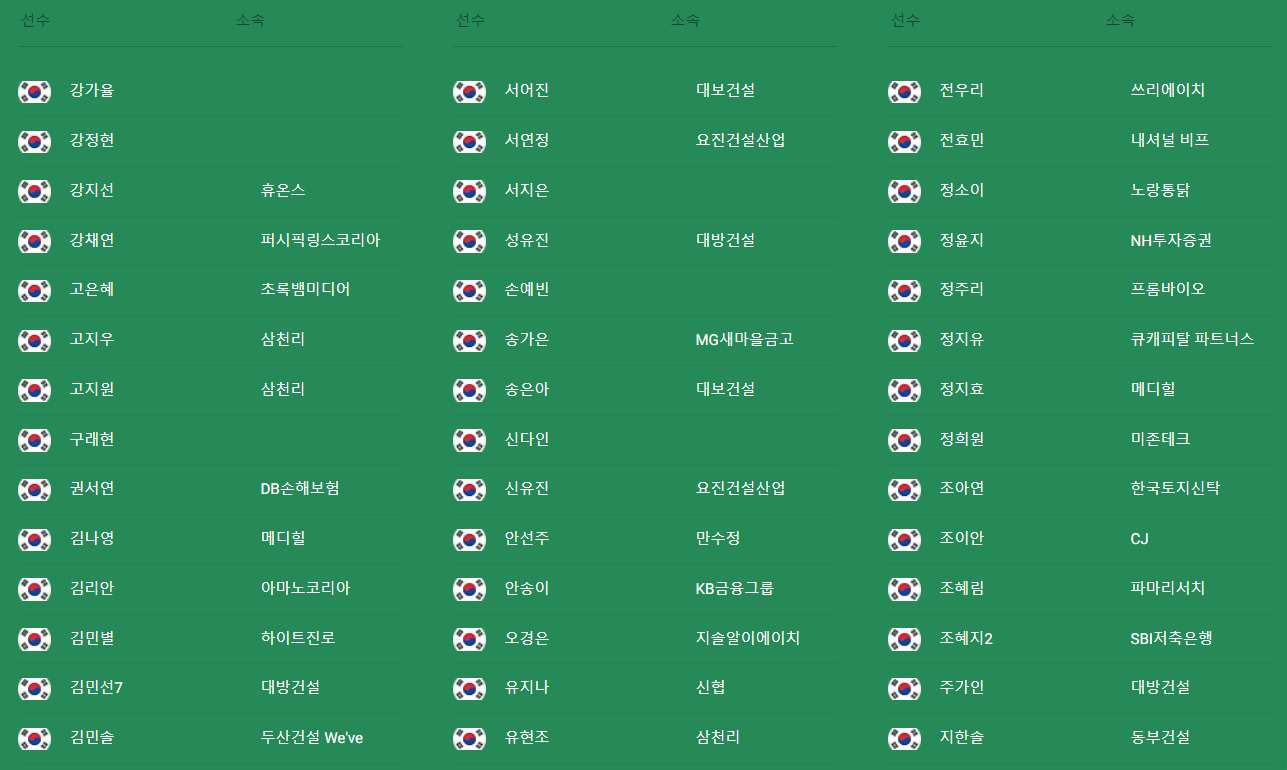Viewport: 1287px width, 770px height.
Task: Click the flag icon beside 송가은
Action: (469, 341)
